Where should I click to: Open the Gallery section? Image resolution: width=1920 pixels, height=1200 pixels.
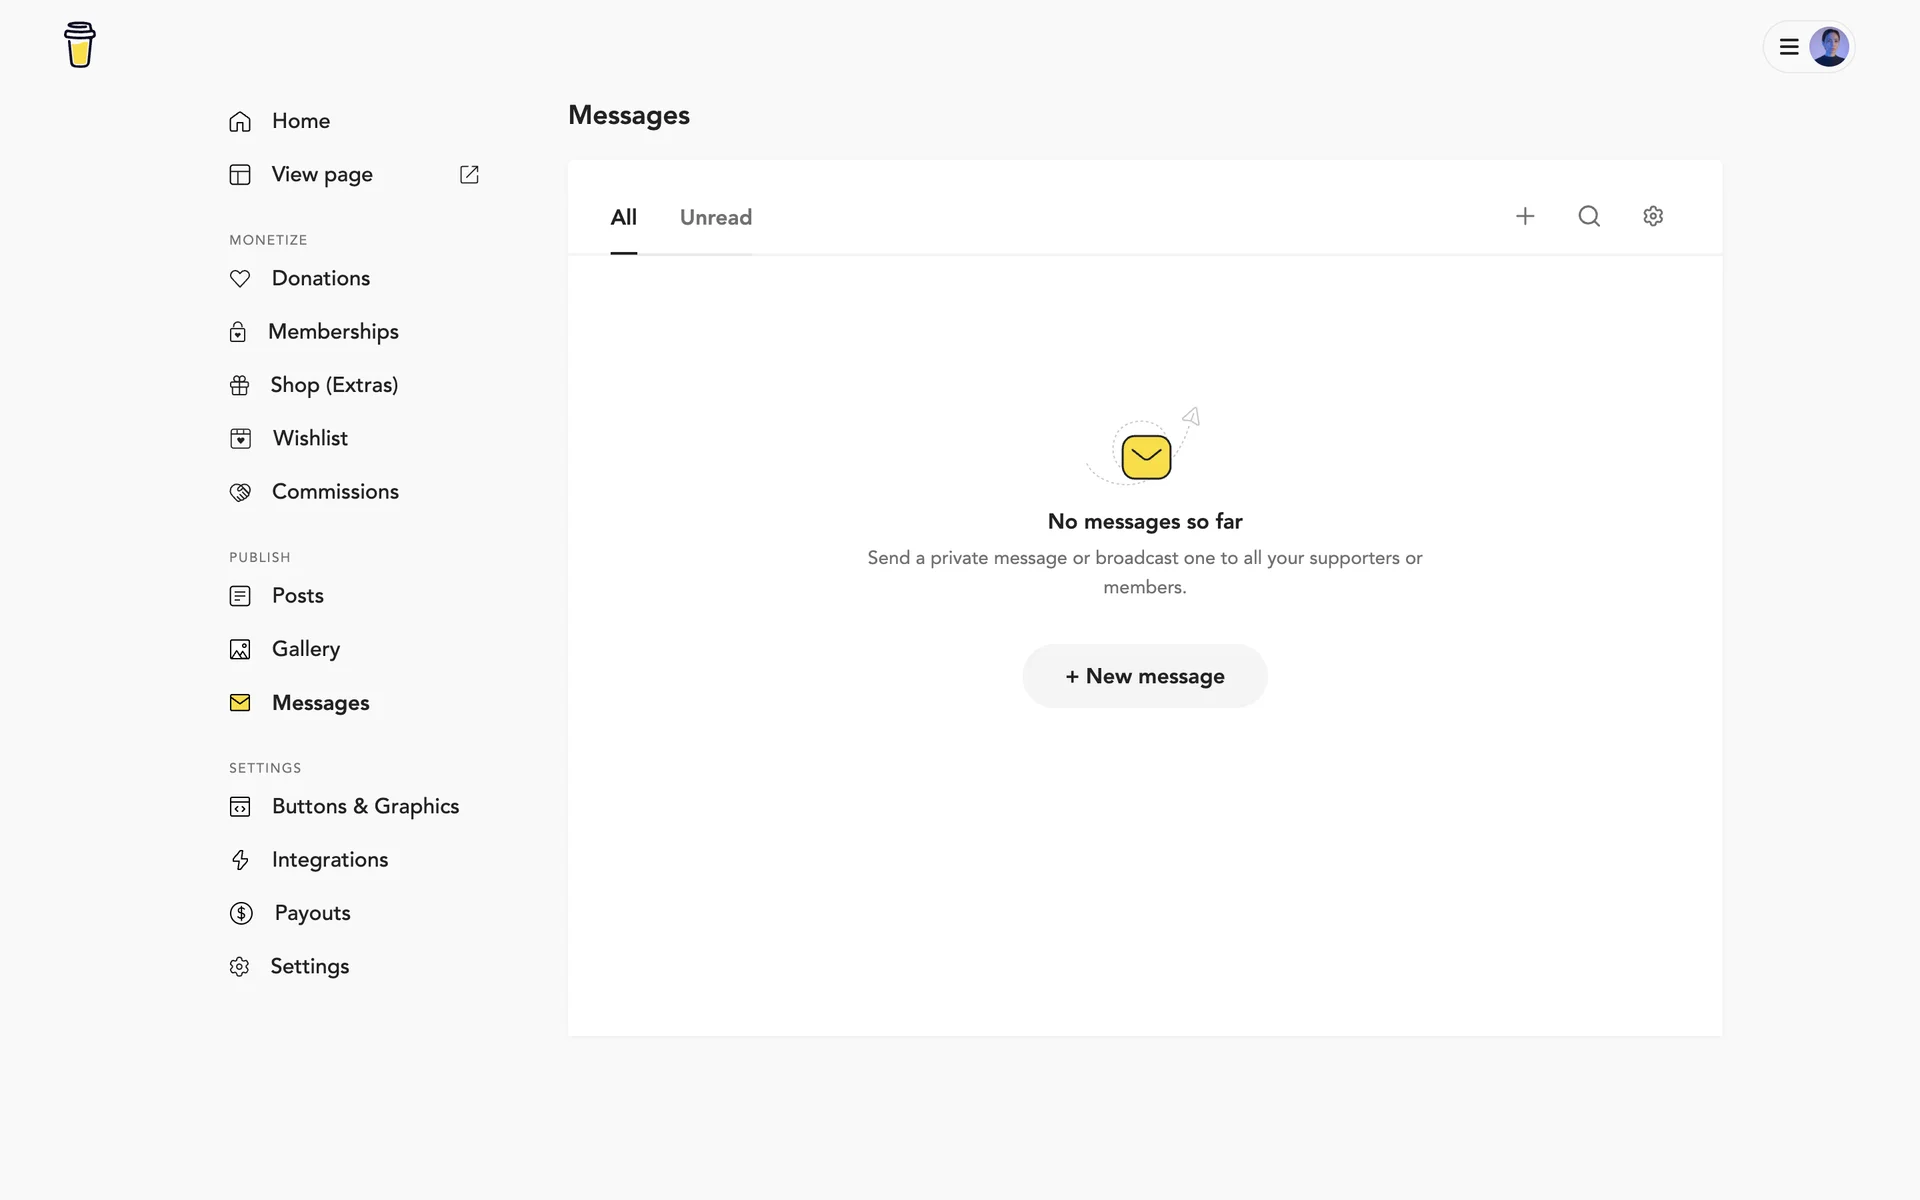305,650
